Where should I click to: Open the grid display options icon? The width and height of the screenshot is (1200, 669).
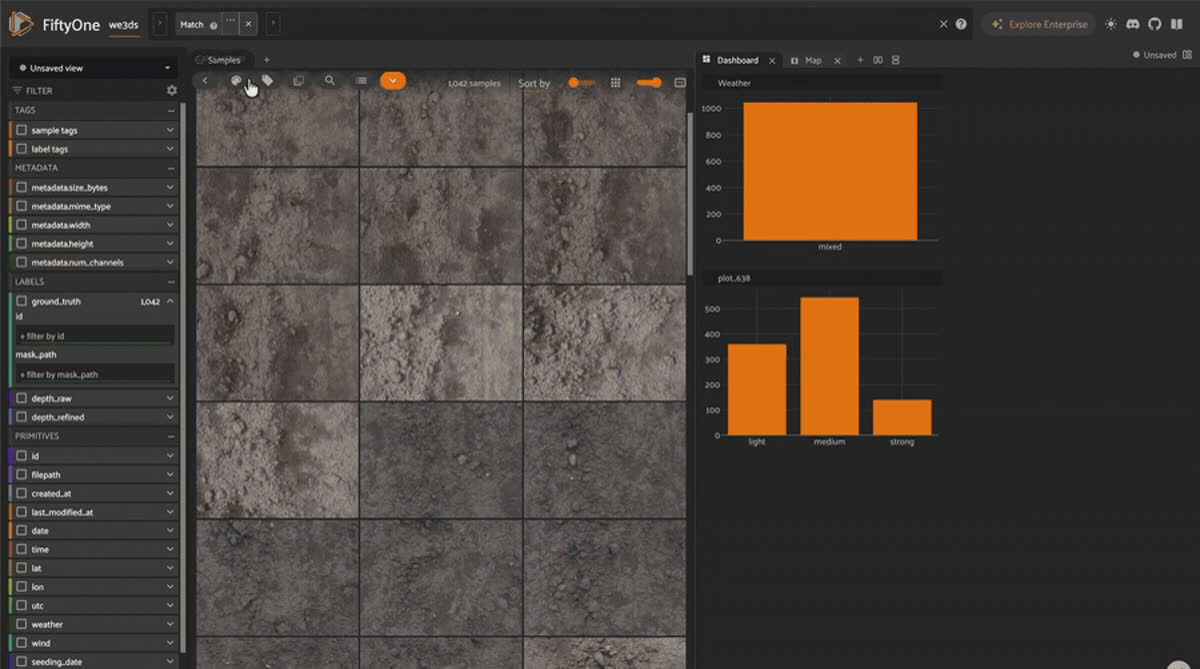coord(616,83)
